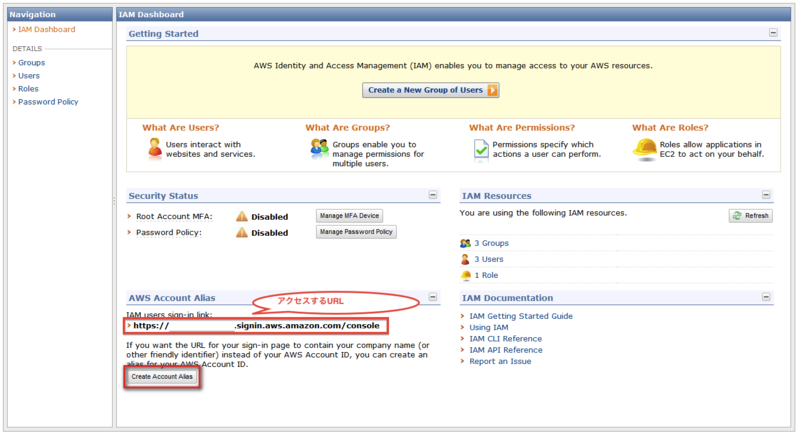Collapse the IAM Resources panel

[x=766, y=195]
